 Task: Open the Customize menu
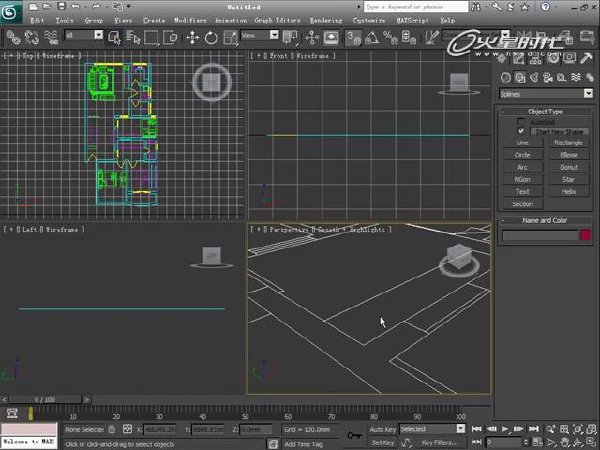pos(369,20)
